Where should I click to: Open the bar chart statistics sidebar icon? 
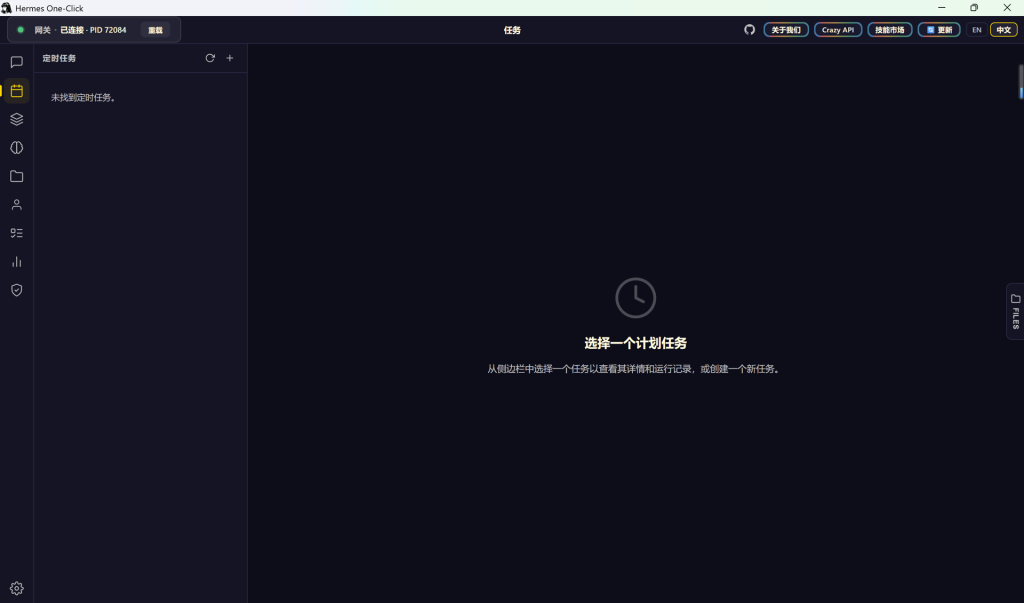pyautogui.click(x=16, y=262)
